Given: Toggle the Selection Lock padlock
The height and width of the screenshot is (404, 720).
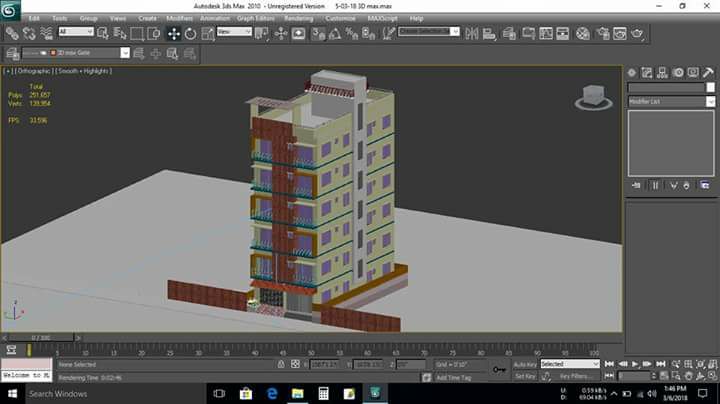Looking at the screenshot, I should coord(281,364).
